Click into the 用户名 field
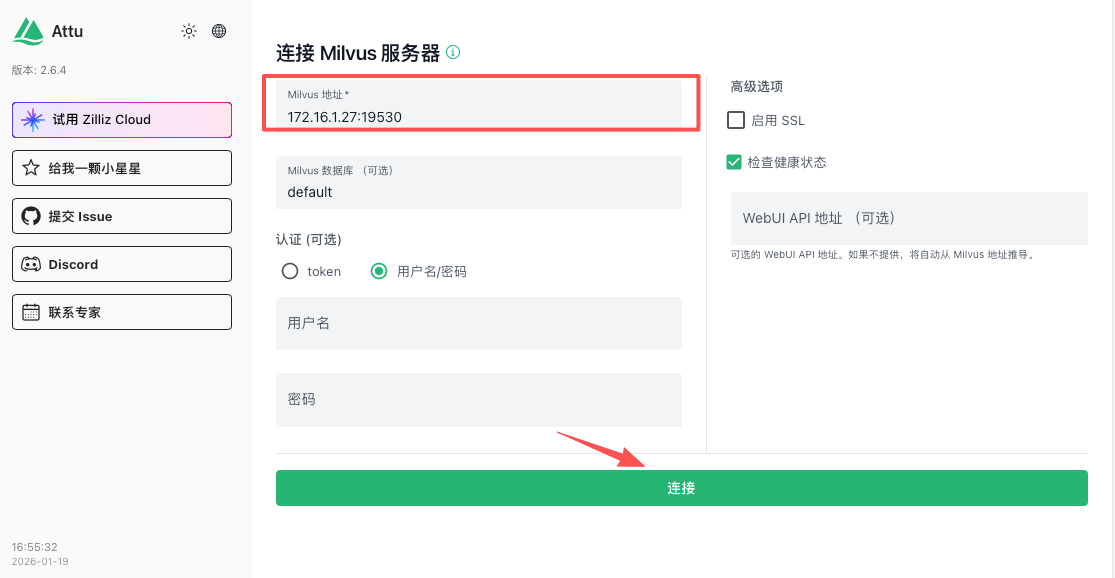Viewport: 1115px width, 578px height. coord(478,323)
